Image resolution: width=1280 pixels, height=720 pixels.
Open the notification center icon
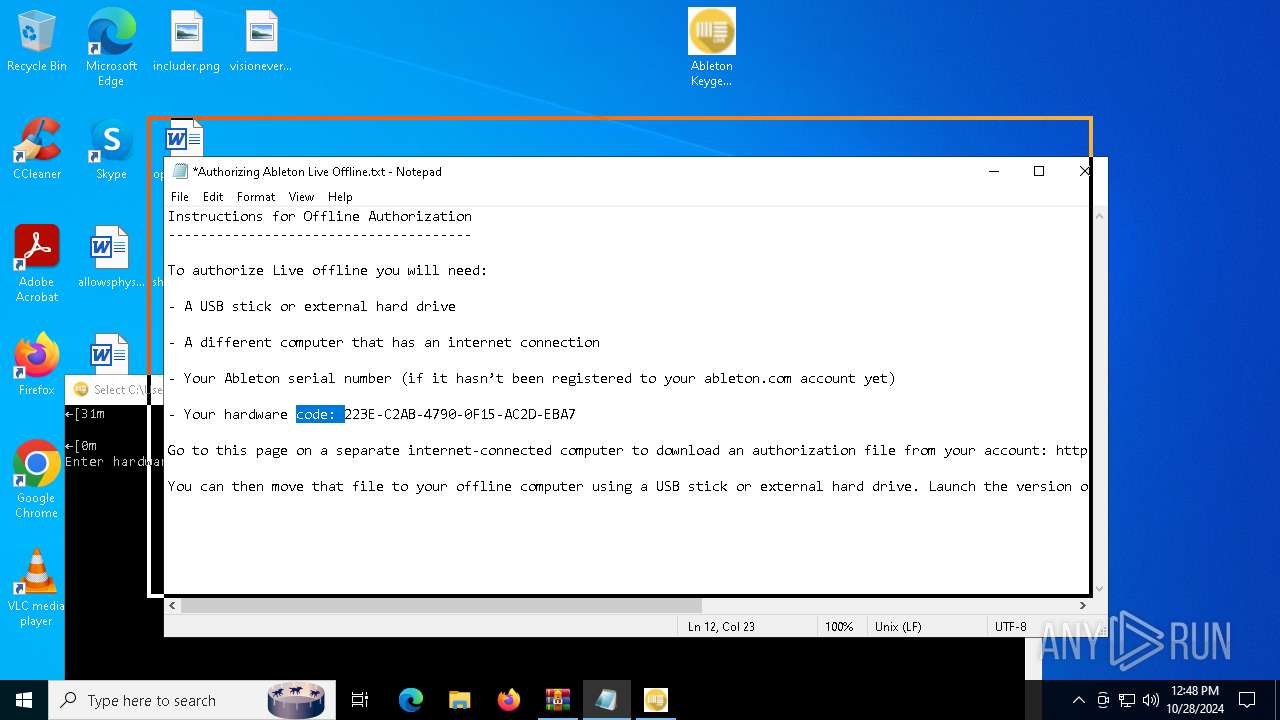(x=1247, y=700)
